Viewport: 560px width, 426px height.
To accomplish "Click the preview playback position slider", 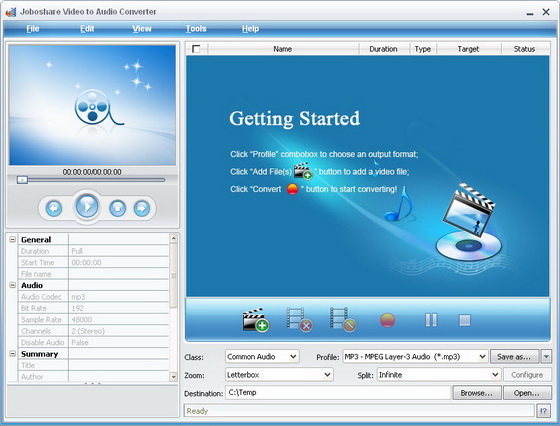I will [x=91, y=180].
